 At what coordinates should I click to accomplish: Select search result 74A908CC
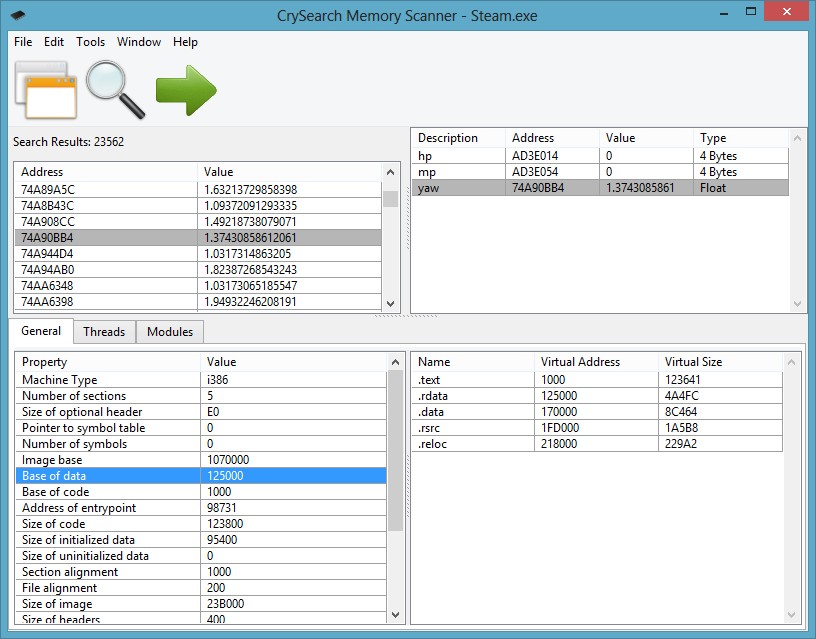[198, 222]
